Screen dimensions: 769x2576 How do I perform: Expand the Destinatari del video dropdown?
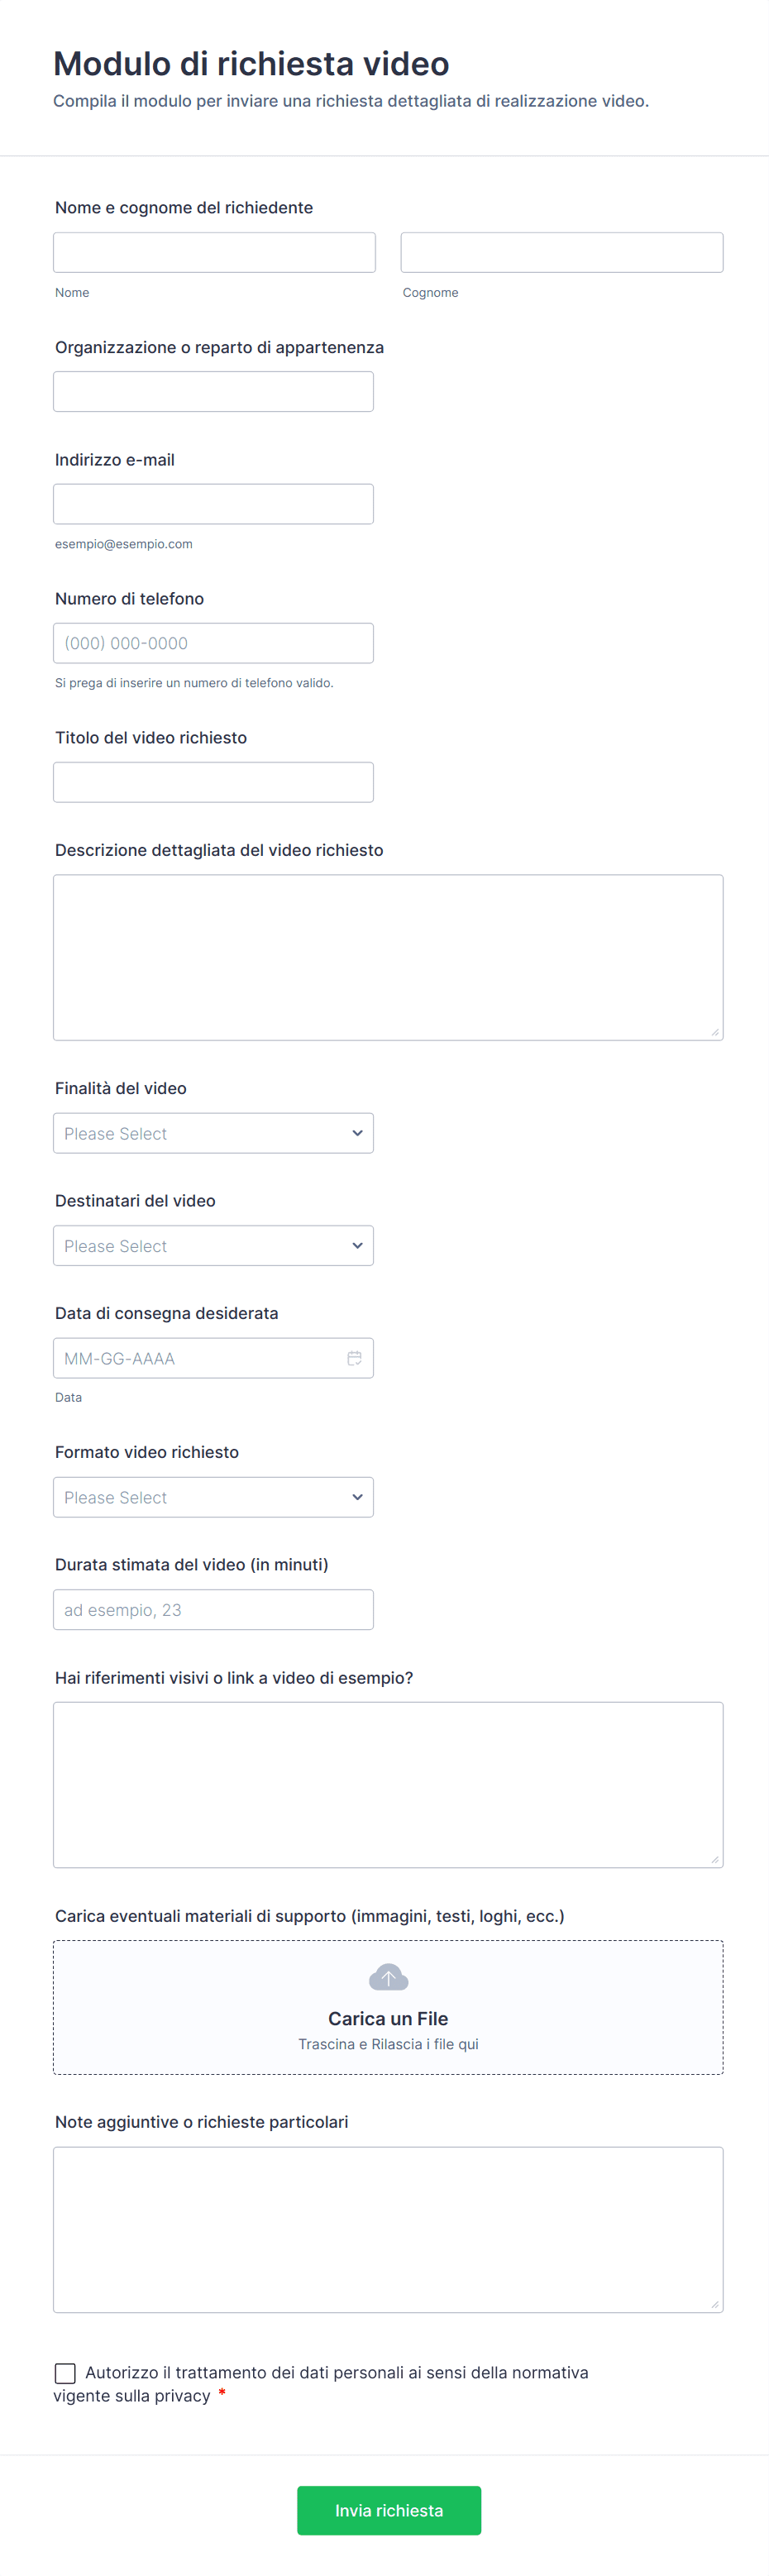click(x=213, y=1246)
